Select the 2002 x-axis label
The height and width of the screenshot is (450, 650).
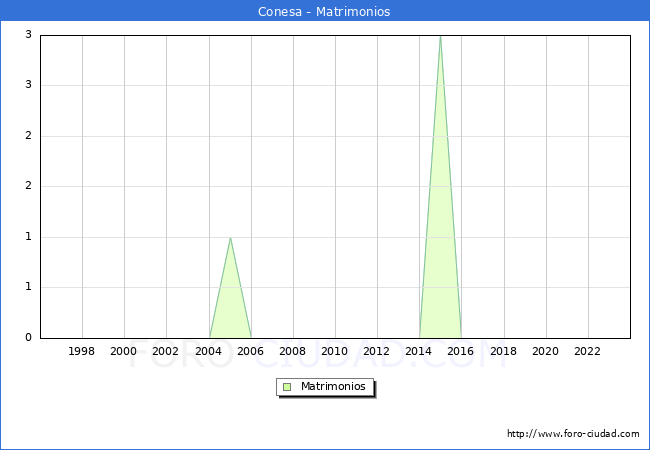click(x=165, y=351)
